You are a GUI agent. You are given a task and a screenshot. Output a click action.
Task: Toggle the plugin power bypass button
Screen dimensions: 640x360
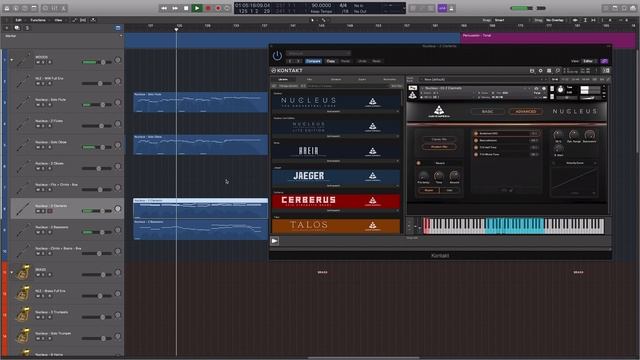(277, 56)
